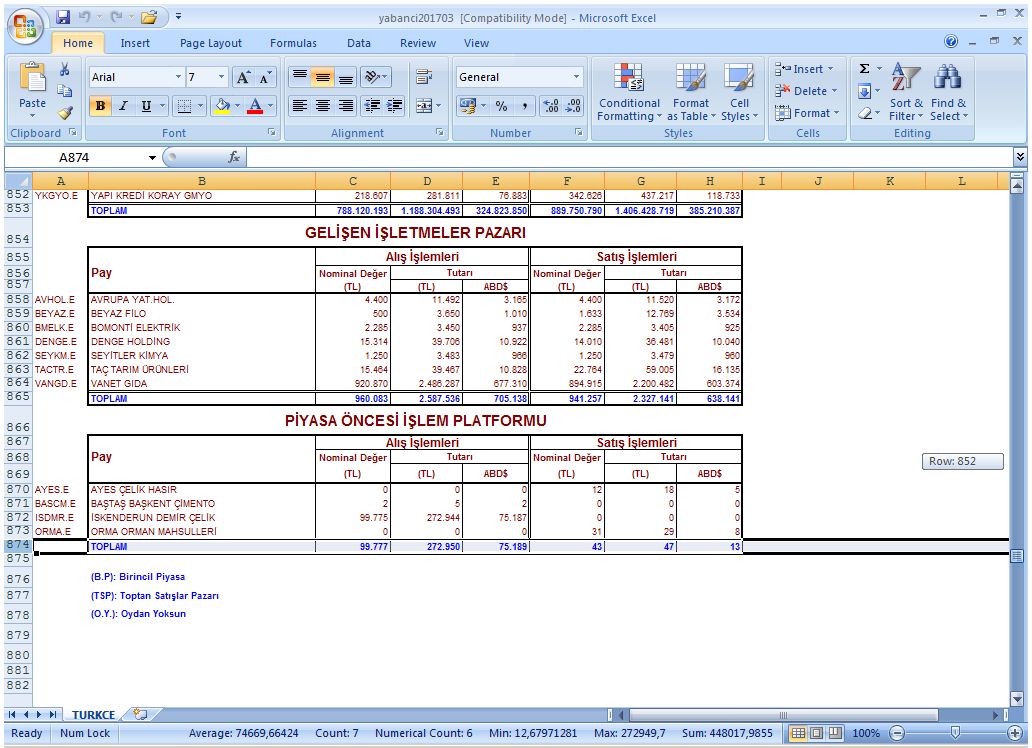Activate the Format Painter brush

coord(64,113)
